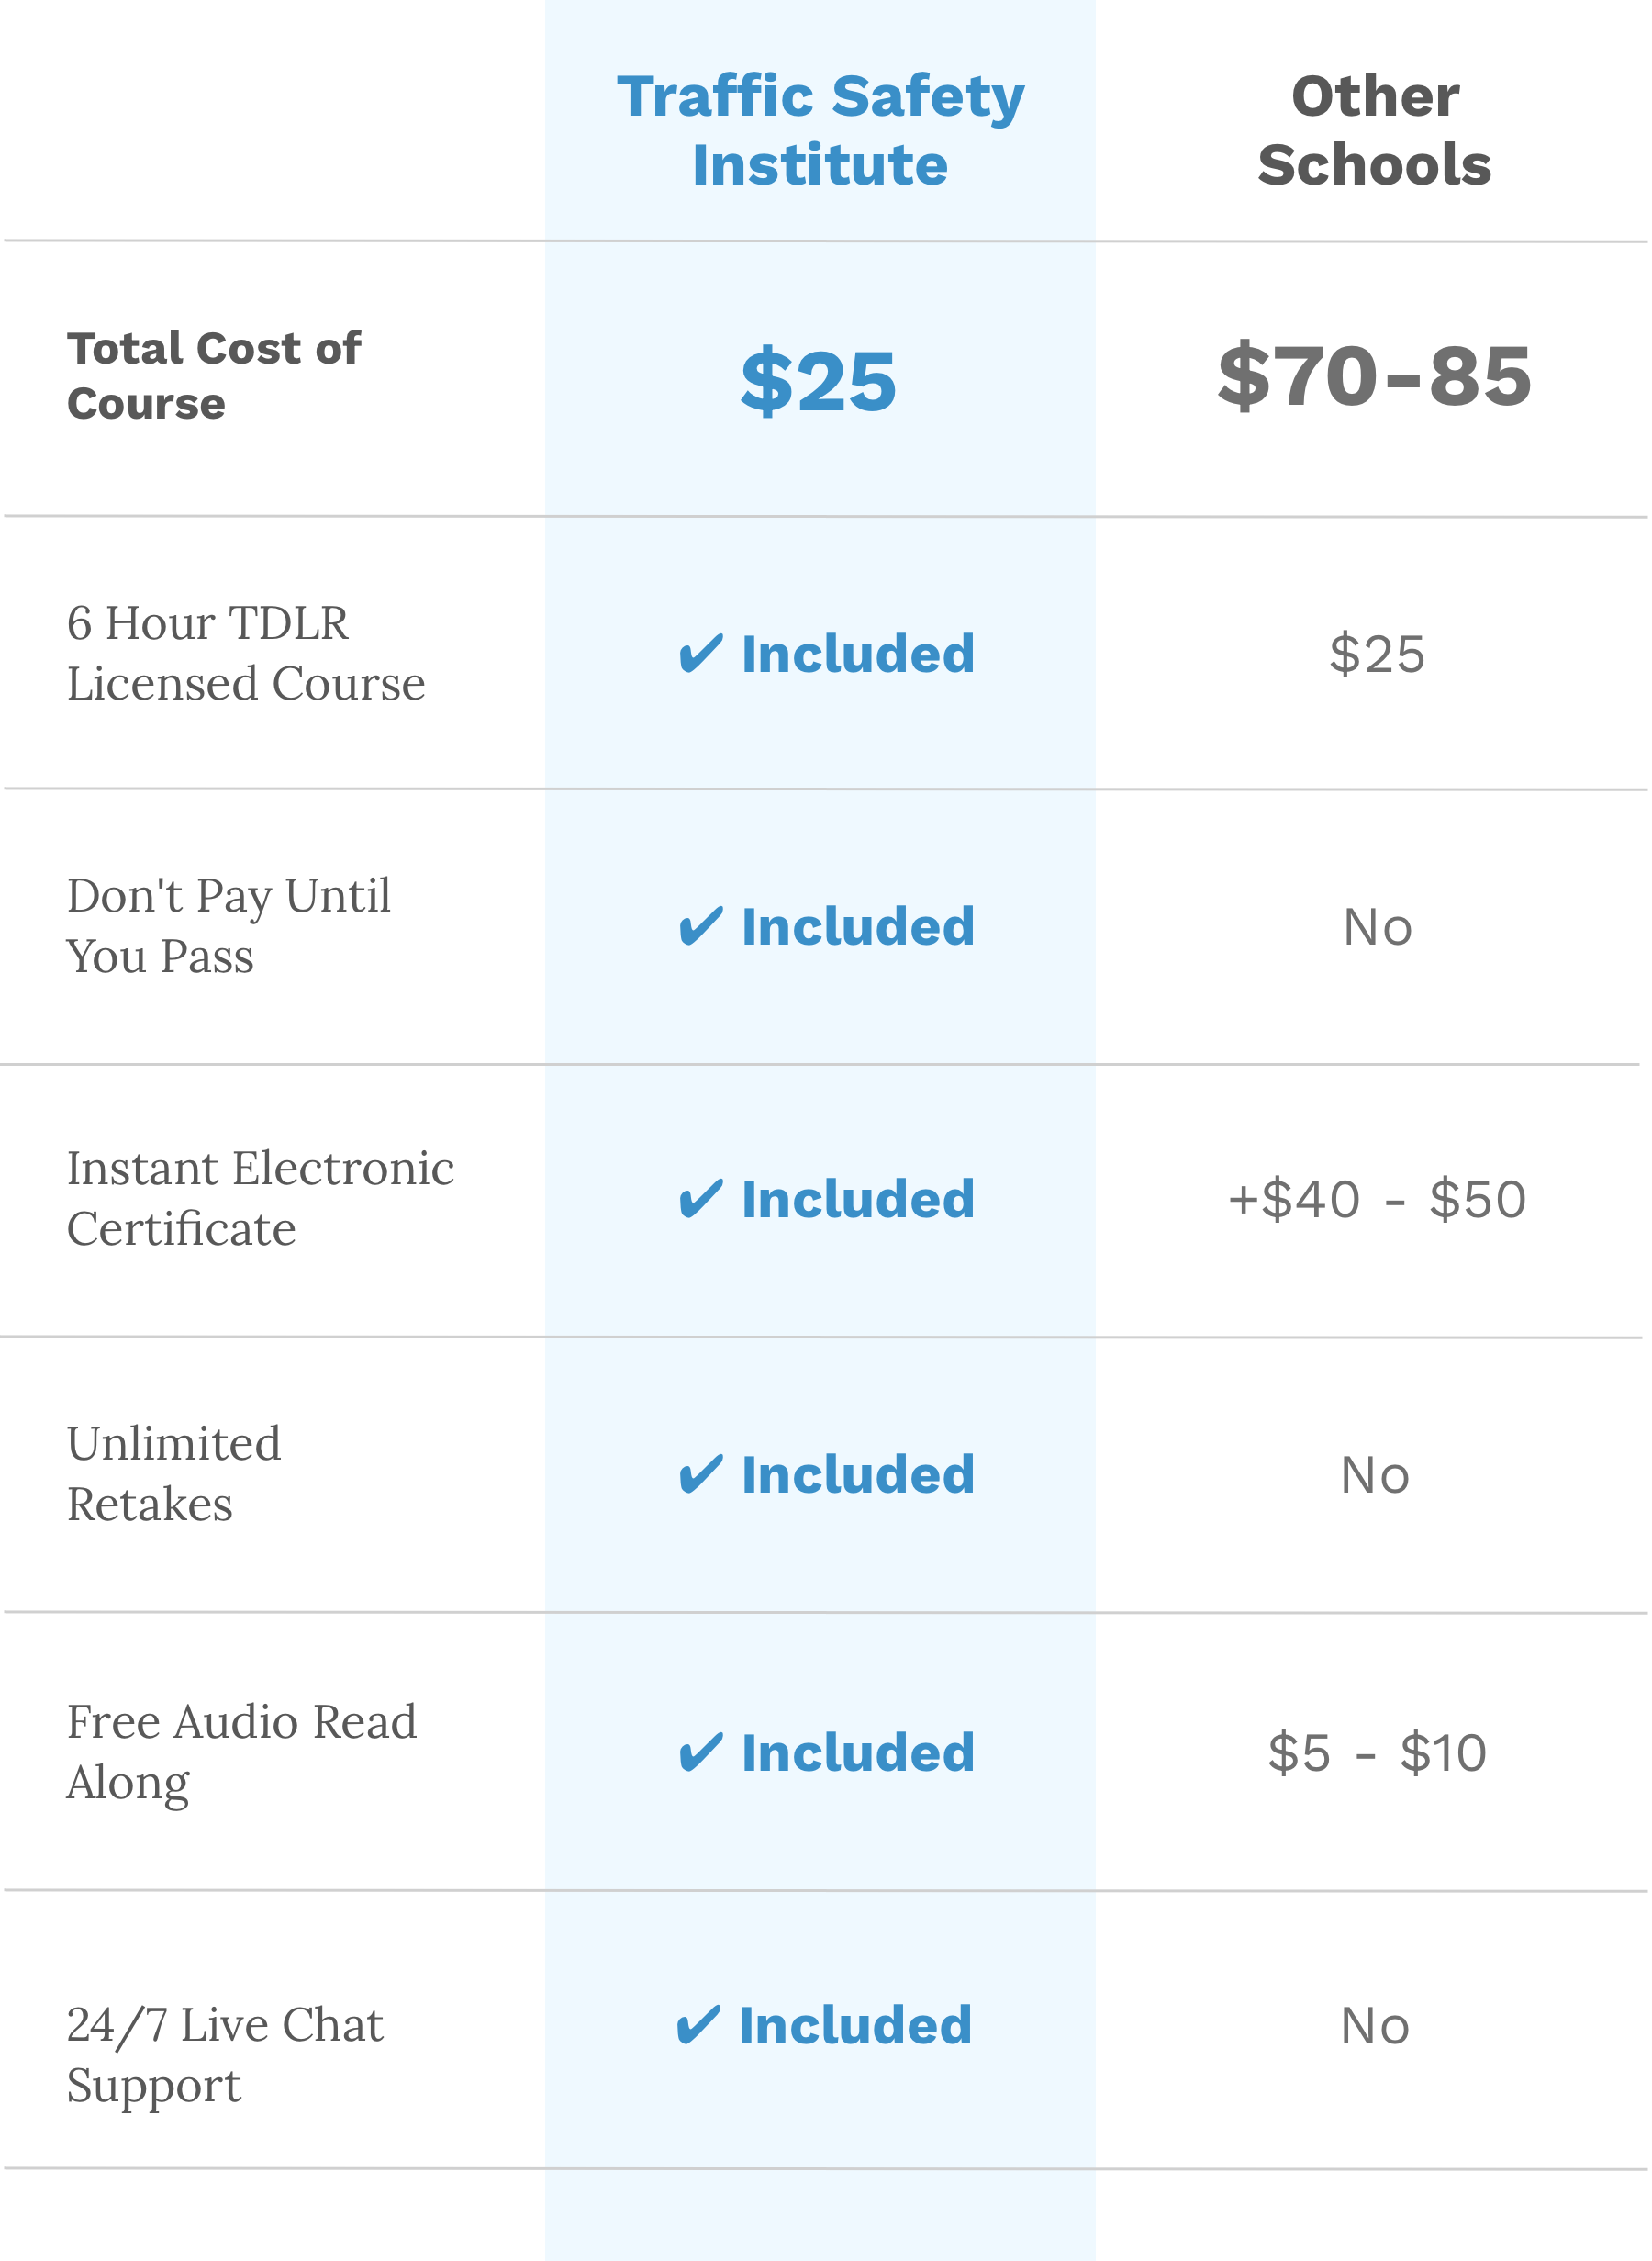Click the checkmark beside 6 Hour TDLR course
This screenshot has width=1652, height=2261.
(x=701, y=655)
